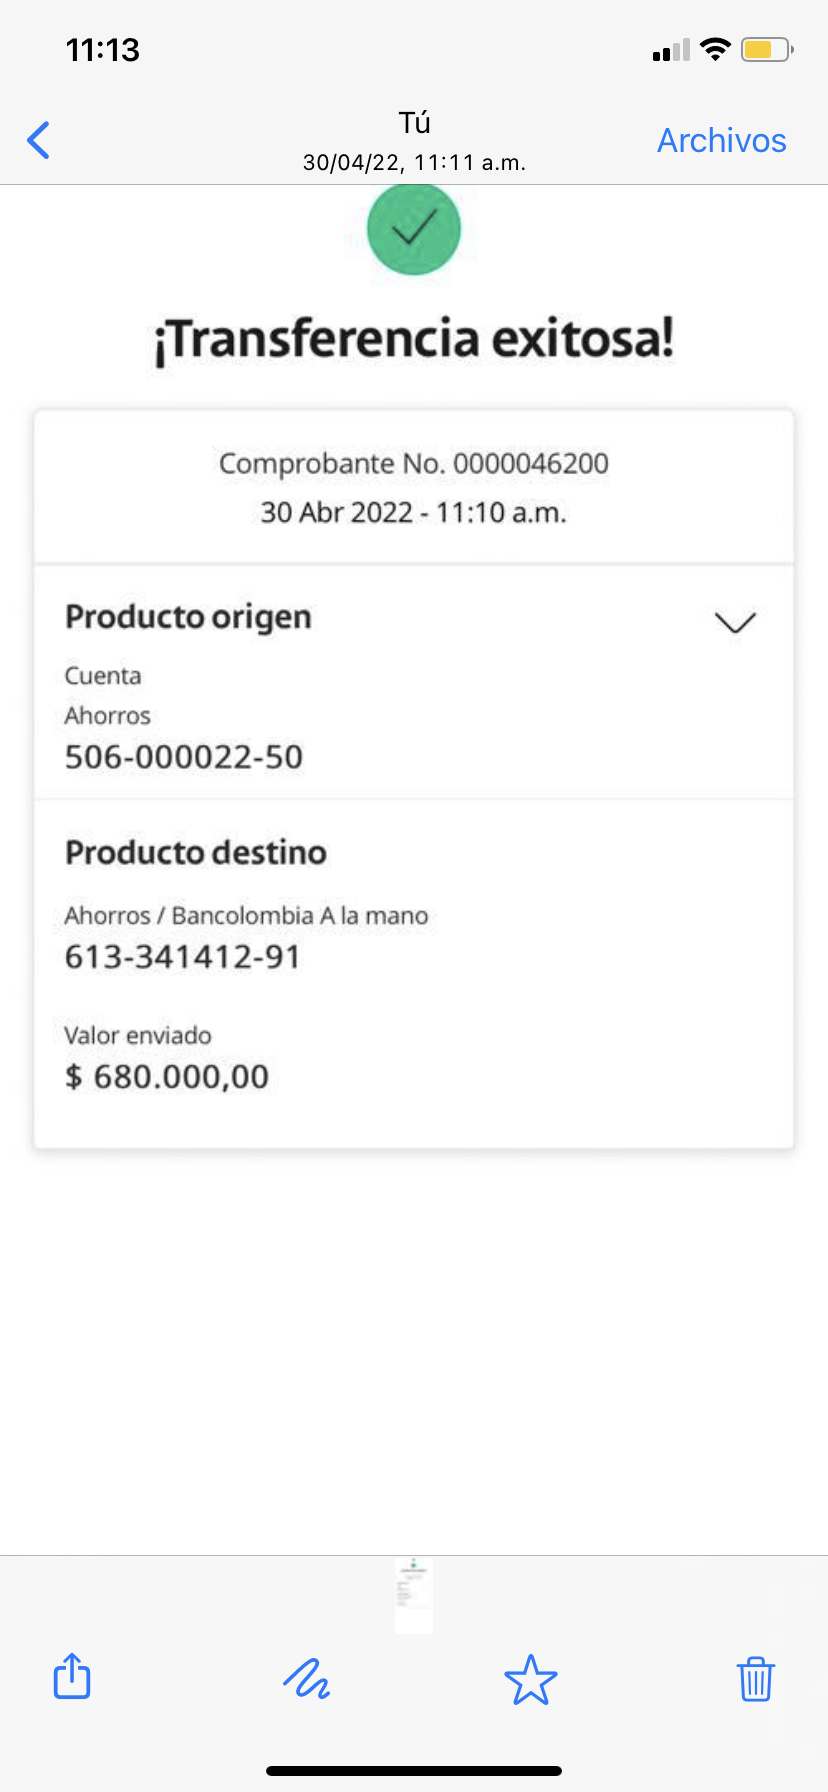Tap origin account number 506-000022-50
The width and height of the screenshot is (828, 1792).
[184, 757]
